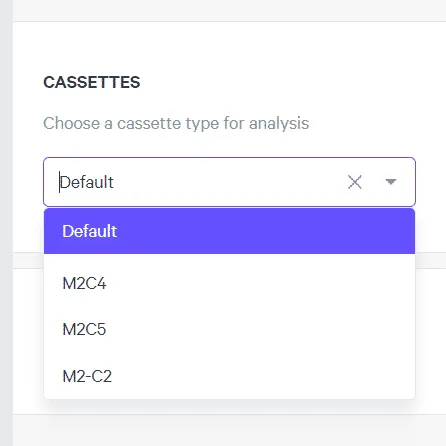This screenshot has height=446, width=446.
Task: Select the highlighted Default option
Action: pyautogui.click(x=229, y=231)
